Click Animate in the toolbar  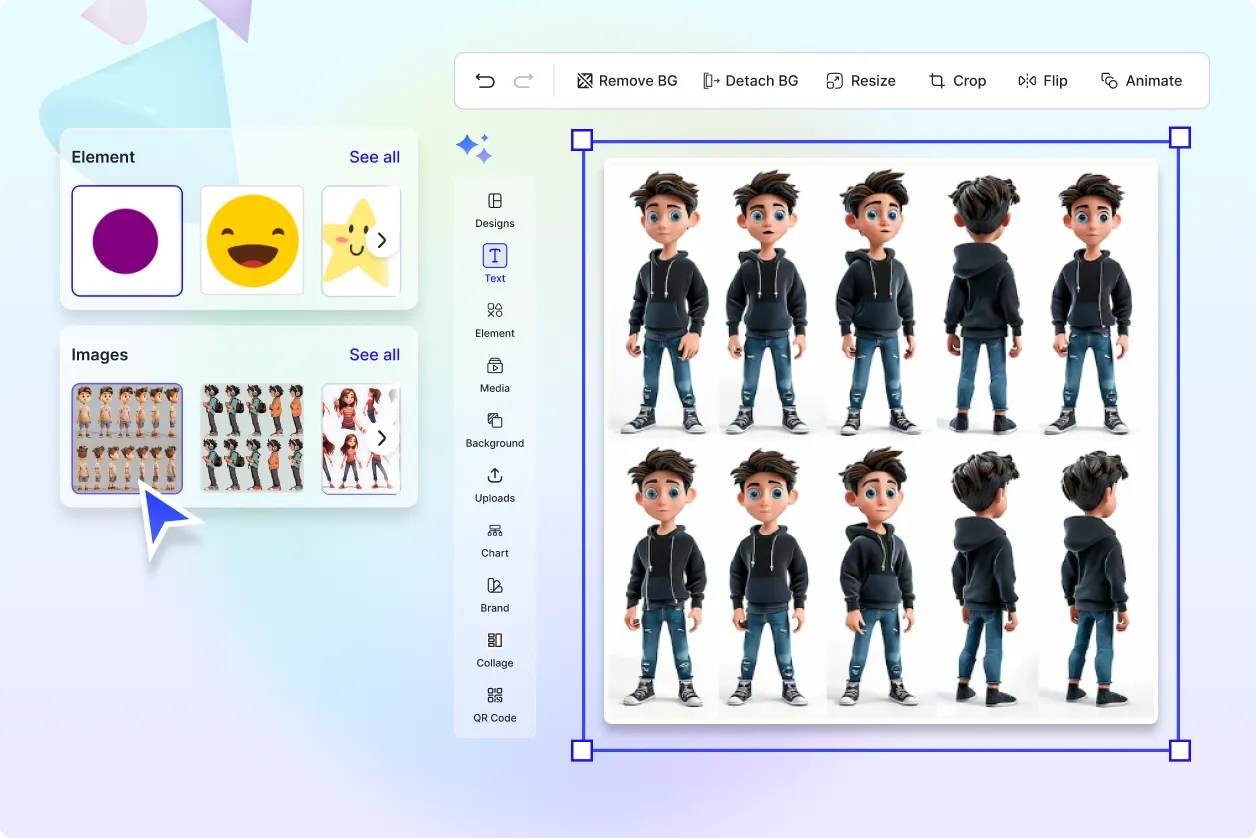click(1141, 80)
